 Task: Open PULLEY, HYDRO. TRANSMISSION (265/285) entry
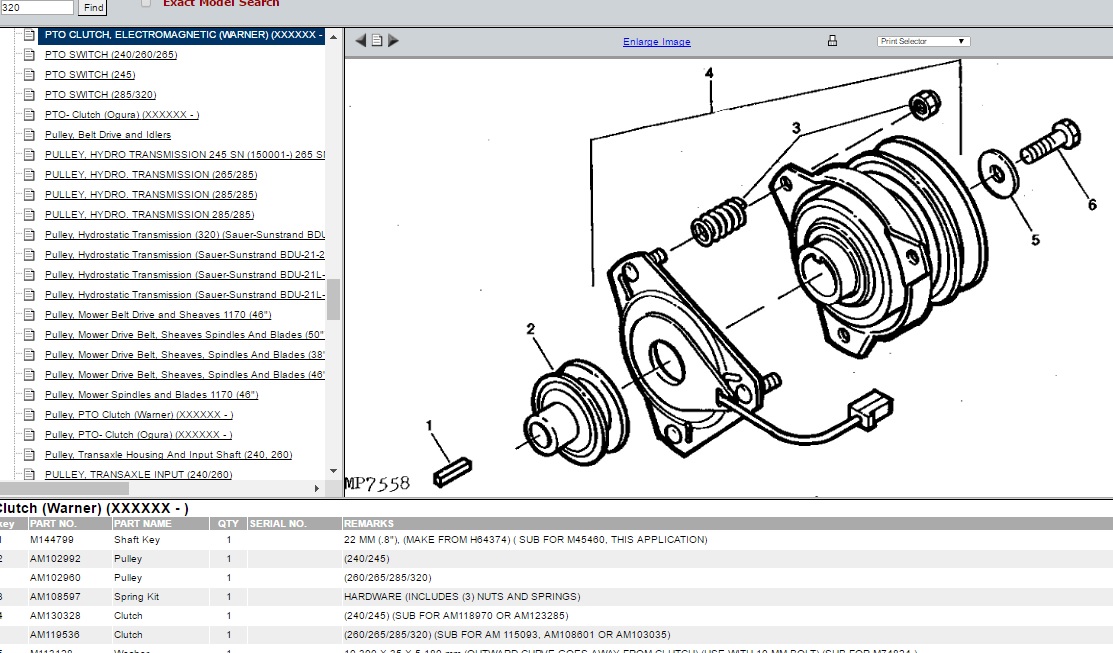point(150,174)
